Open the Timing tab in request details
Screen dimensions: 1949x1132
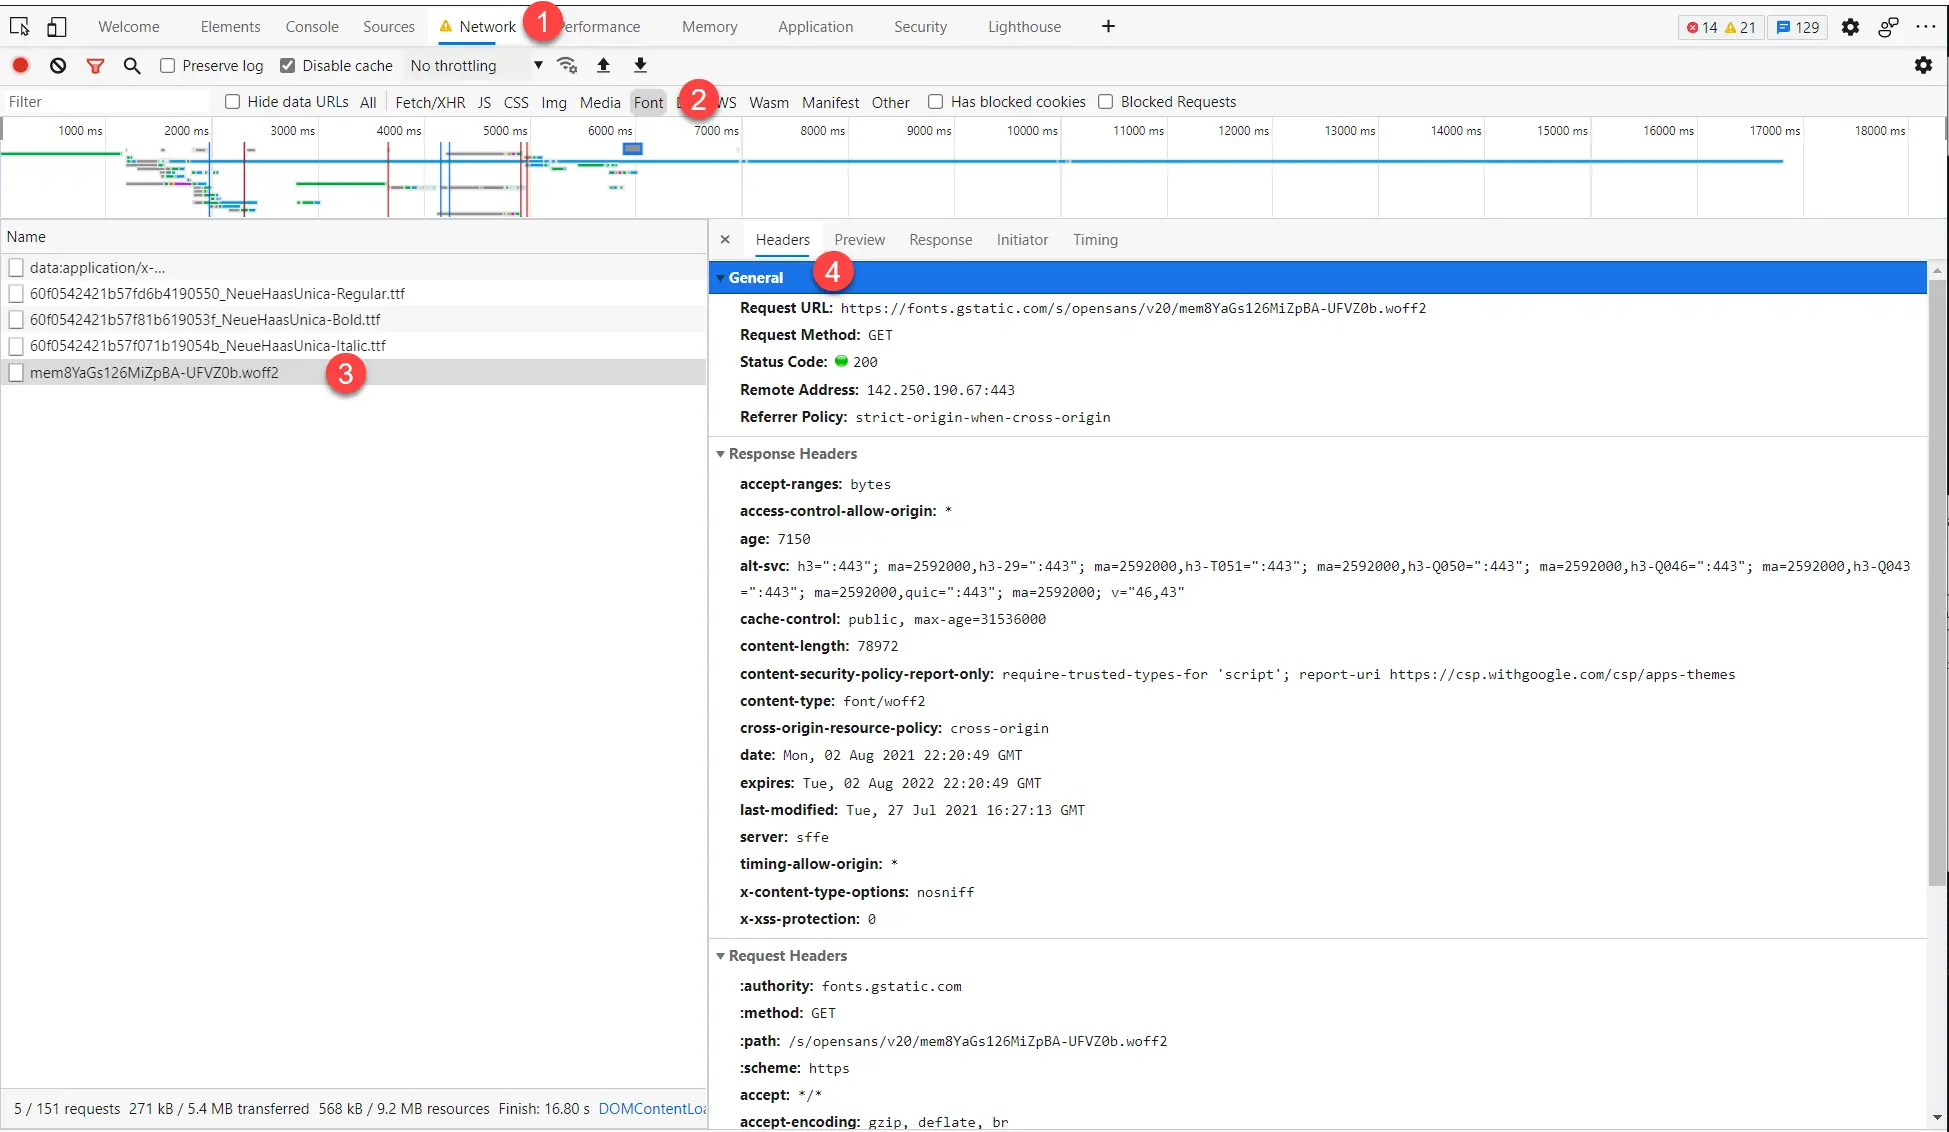tap(1095, 240)
